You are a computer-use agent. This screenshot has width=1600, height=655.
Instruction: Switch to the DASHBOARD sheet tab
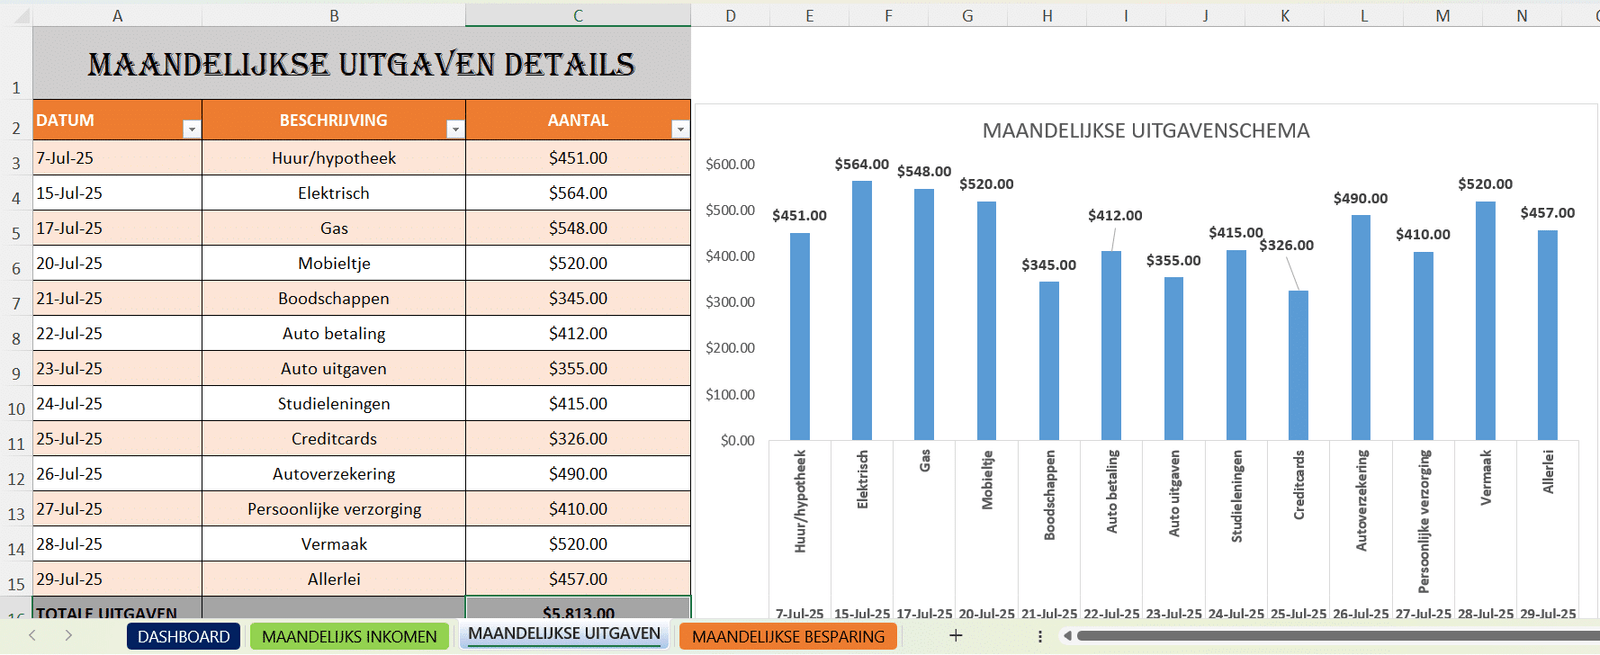[183, 637]
